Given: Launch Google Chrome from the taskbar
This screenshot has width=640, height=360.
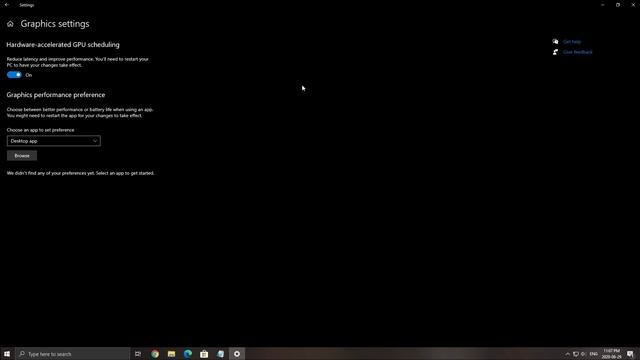Looking at the screenshot, I should pyautogui.click(x=155, y=354).
